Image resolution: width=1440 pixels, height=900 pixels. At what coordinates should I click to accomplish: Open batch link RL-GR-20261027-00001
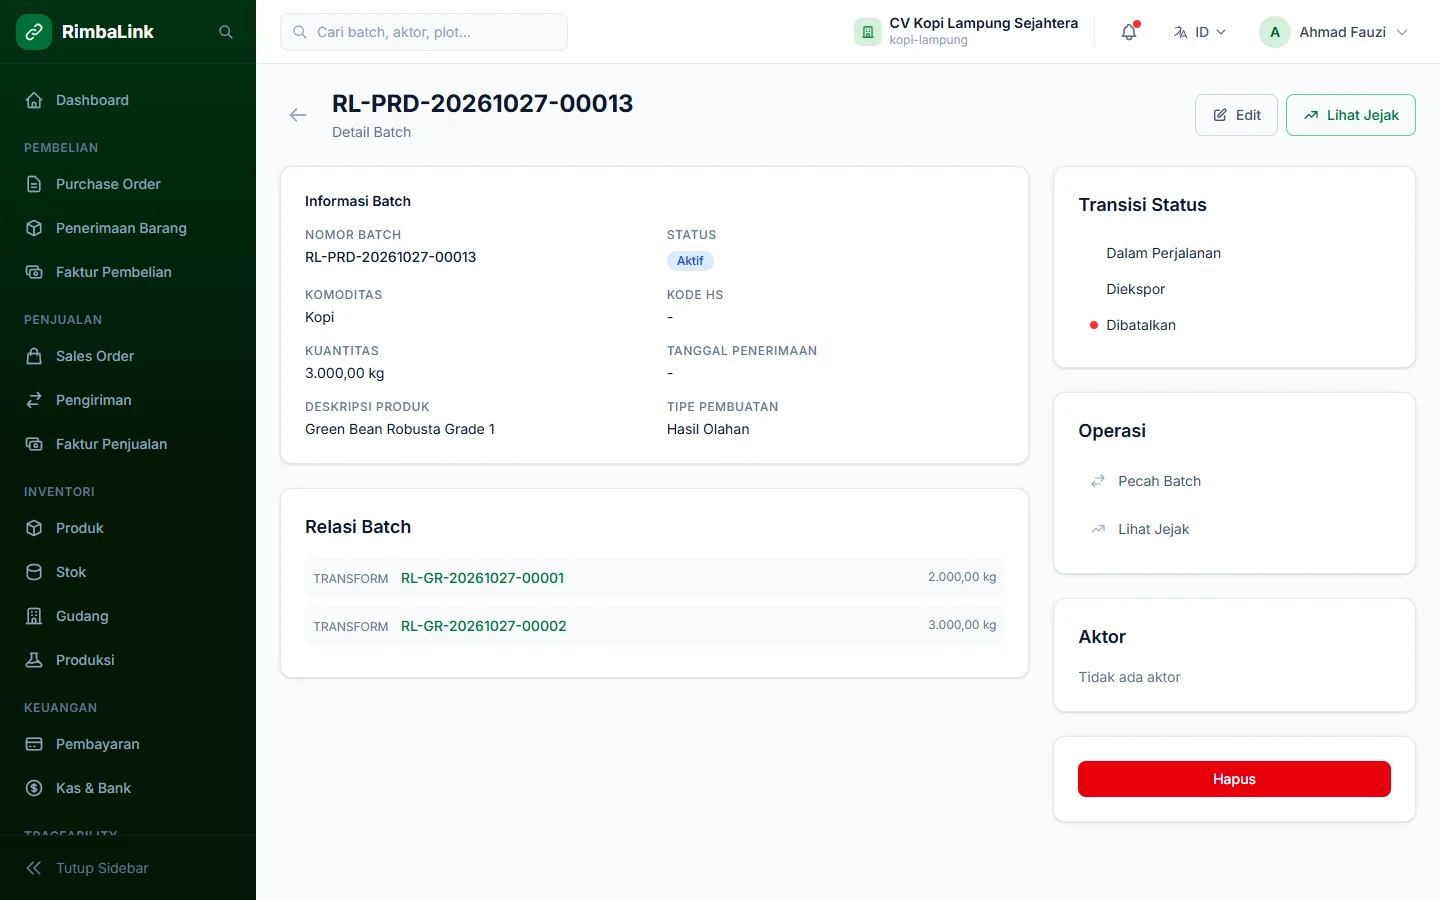tap(482, 578)
